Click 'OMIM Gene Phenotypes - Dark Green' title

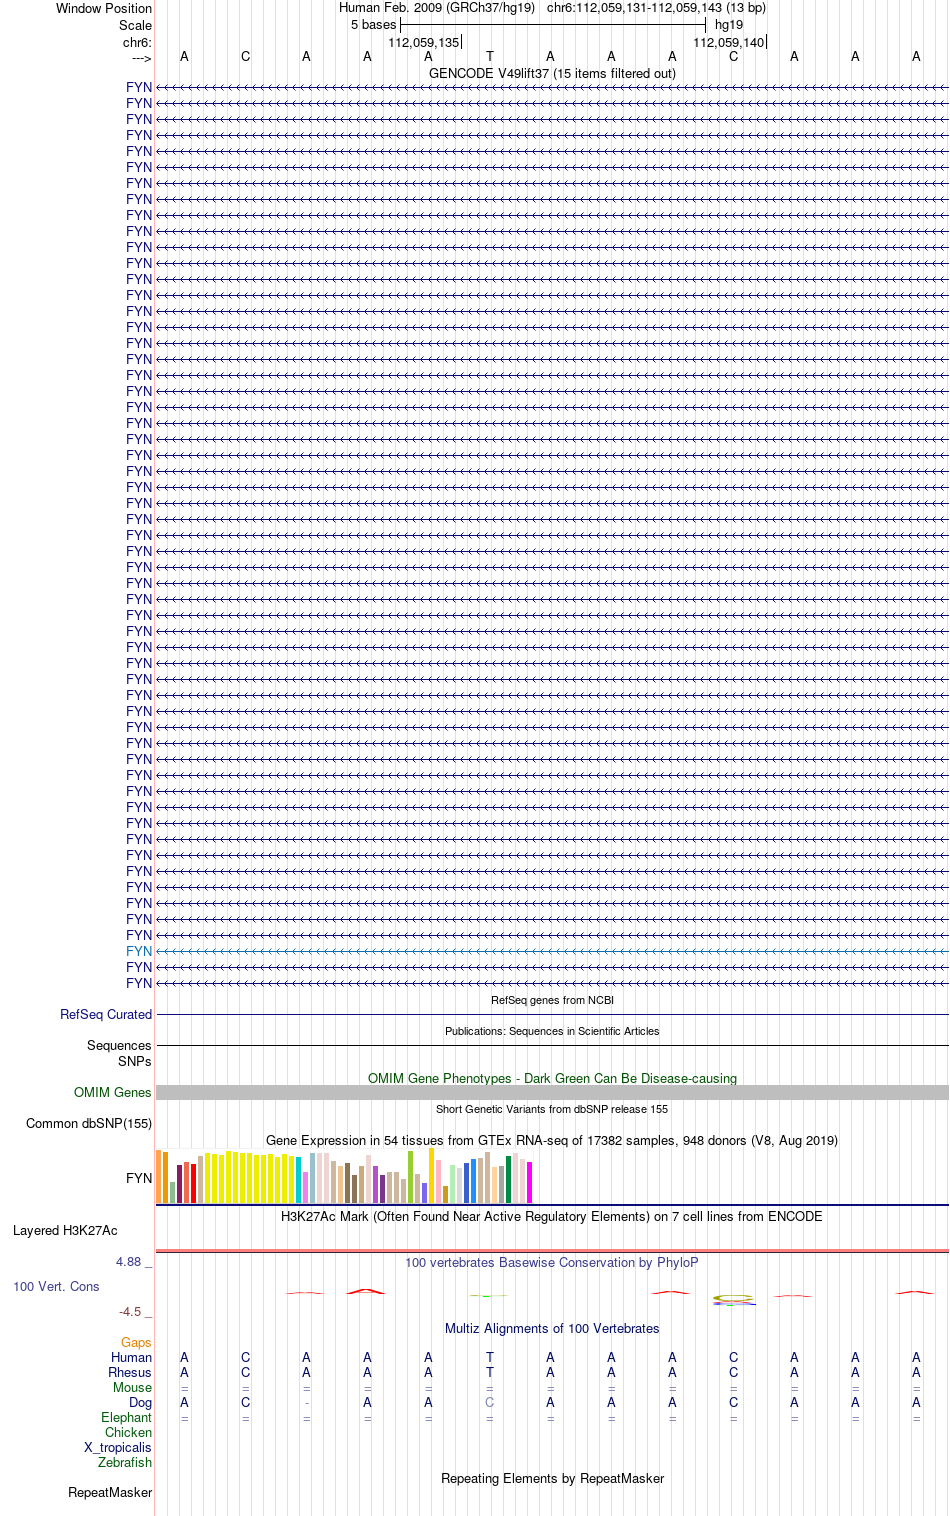552,1078
